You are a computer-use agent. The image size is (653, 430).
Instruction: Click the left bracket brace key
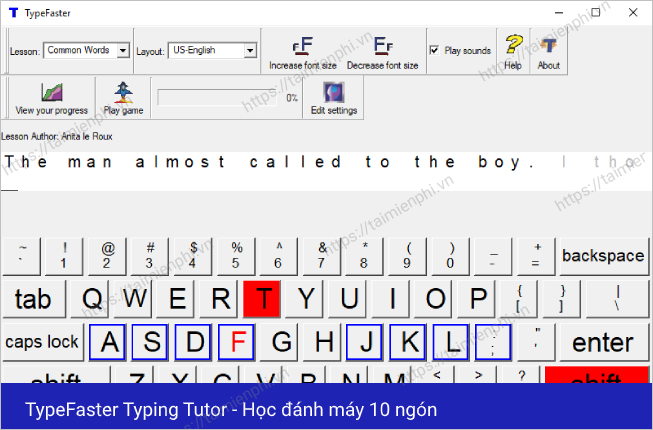pos(519,299)
